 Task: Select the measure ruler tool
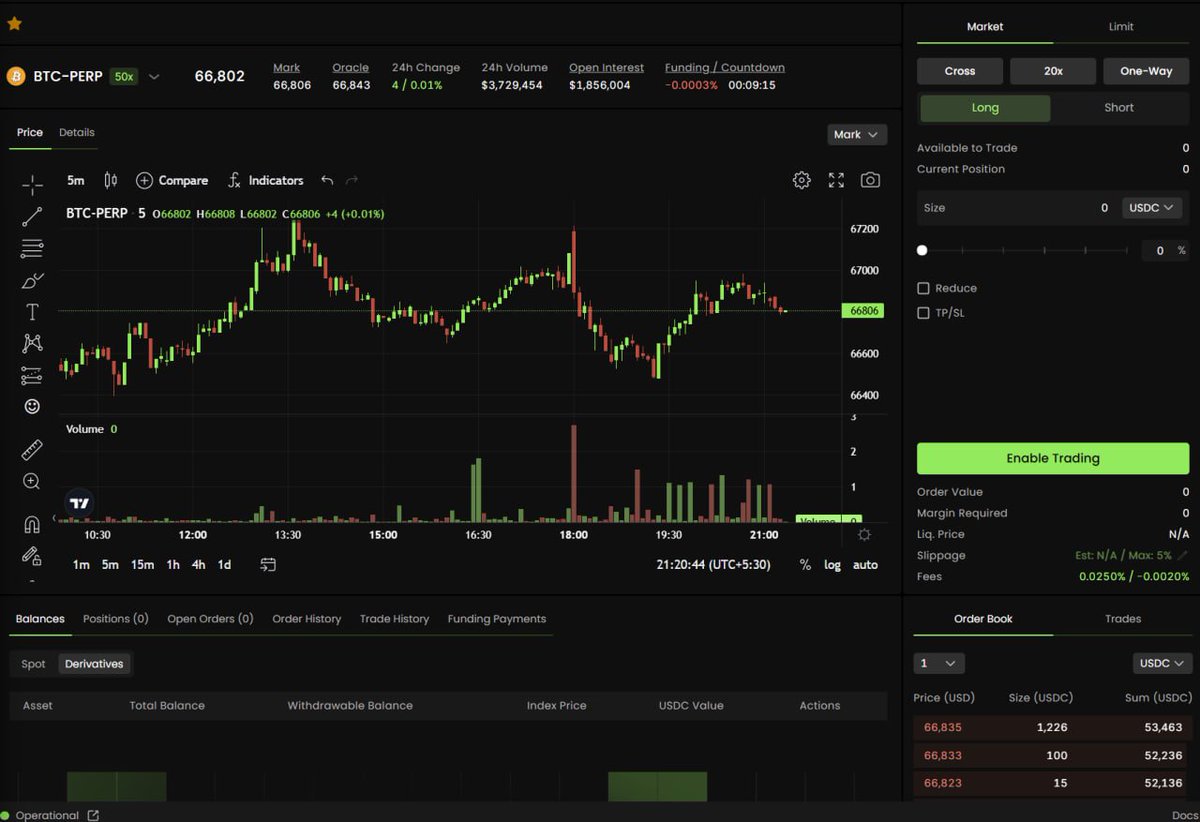click(x=31, y=449)
